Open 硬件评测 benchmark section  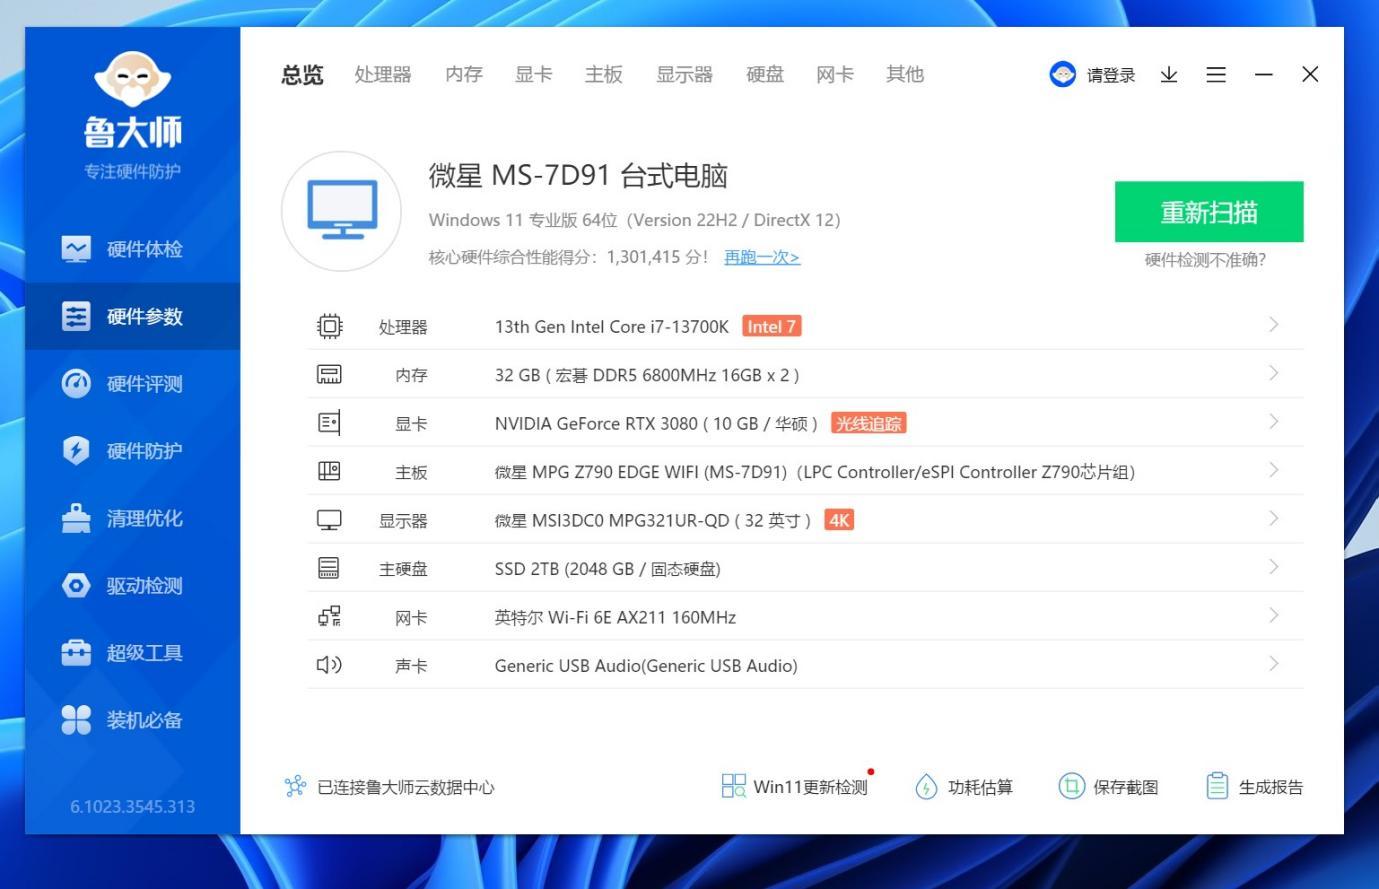(132, 383)
